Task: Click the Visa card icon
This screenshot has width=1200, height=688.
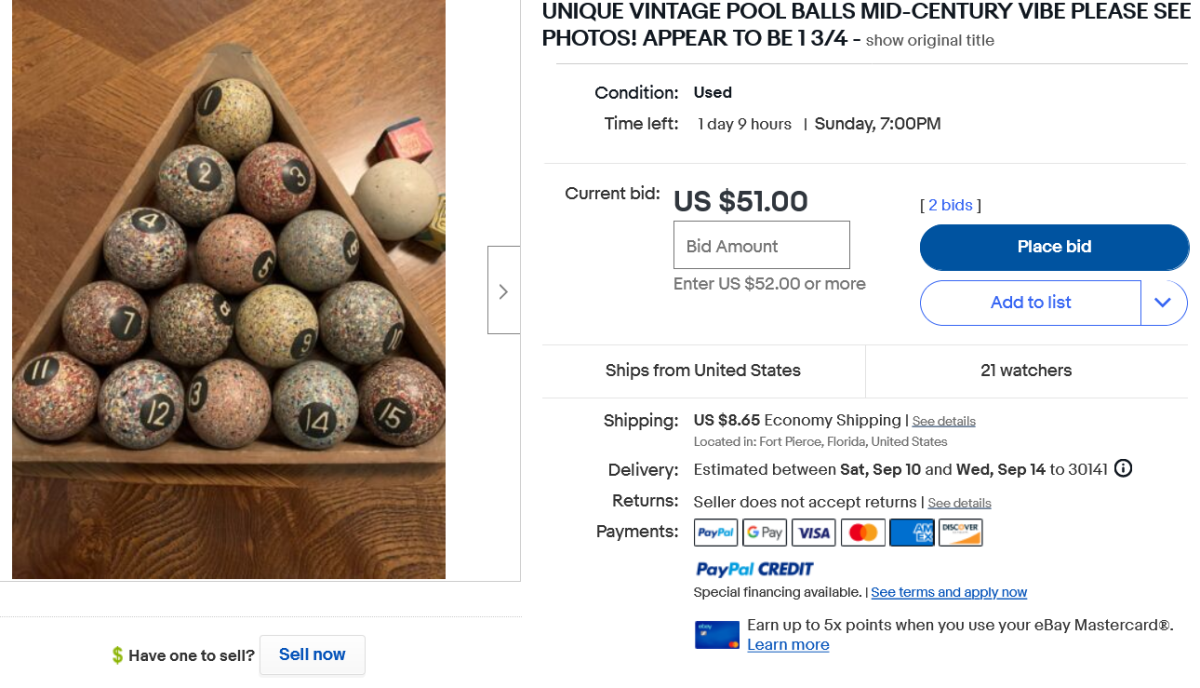Action: coord(814,533)
